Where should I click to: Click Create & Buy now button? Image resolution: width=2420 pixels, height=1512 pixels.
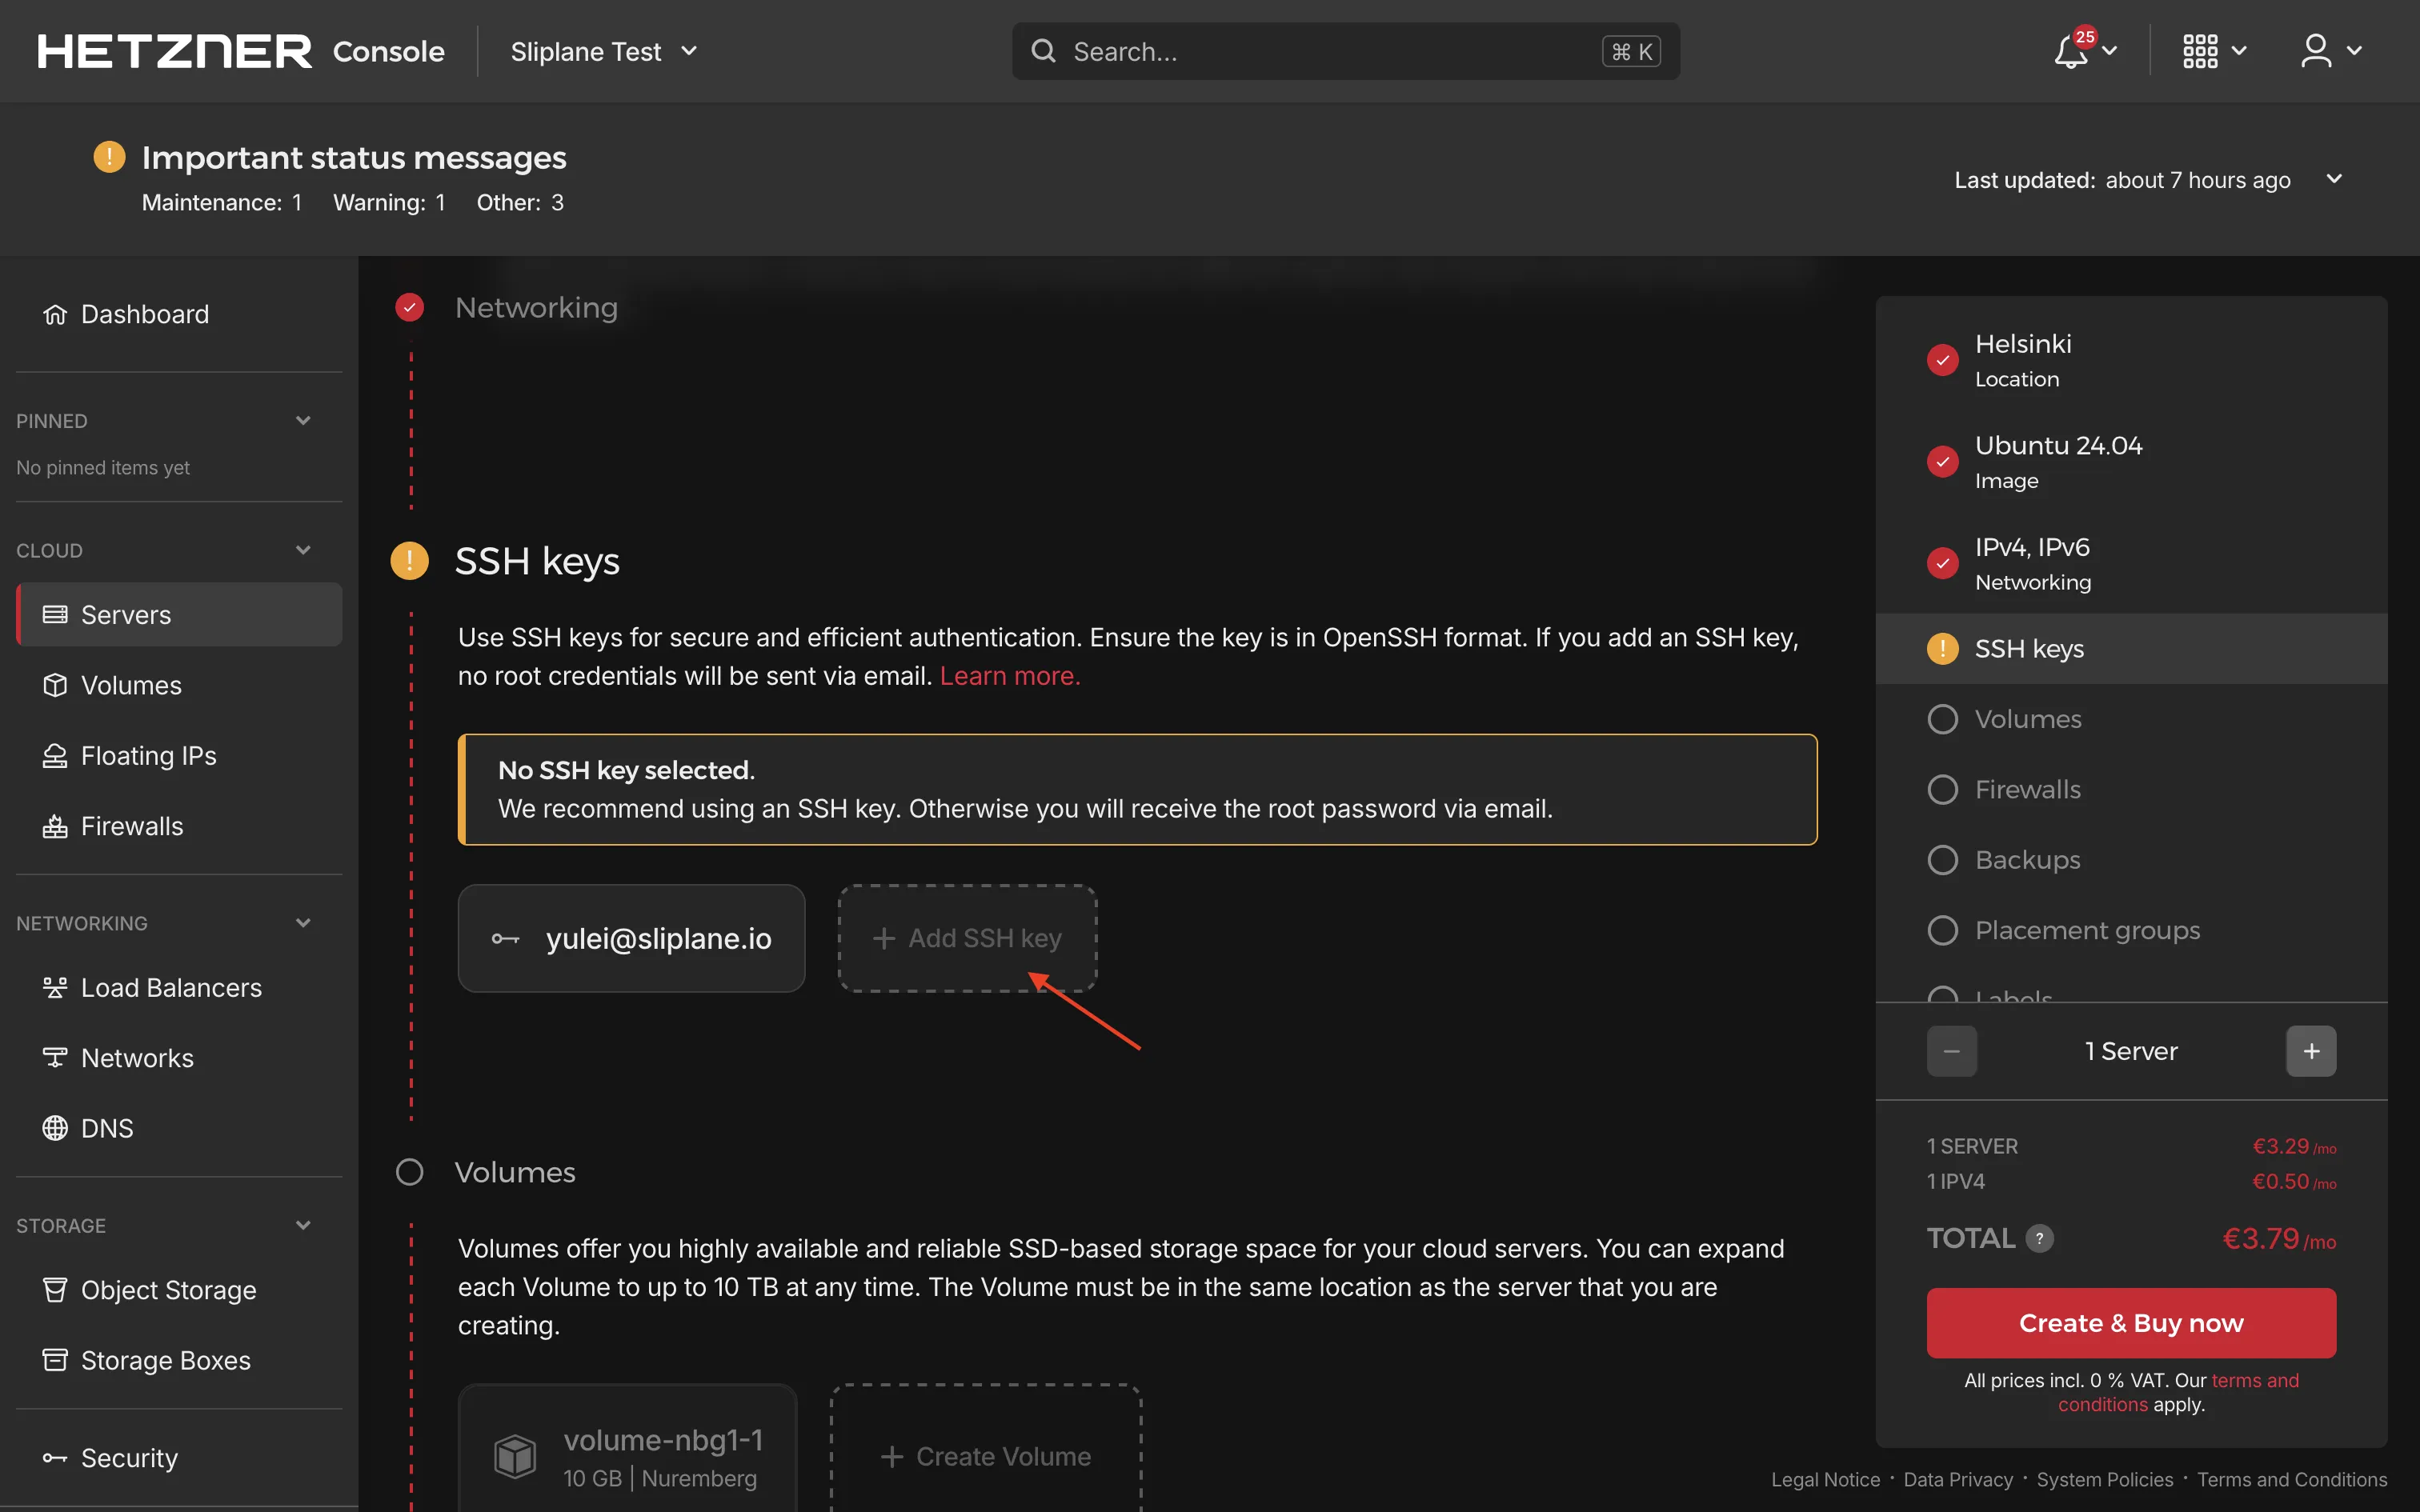(x=2131, y=1323)
